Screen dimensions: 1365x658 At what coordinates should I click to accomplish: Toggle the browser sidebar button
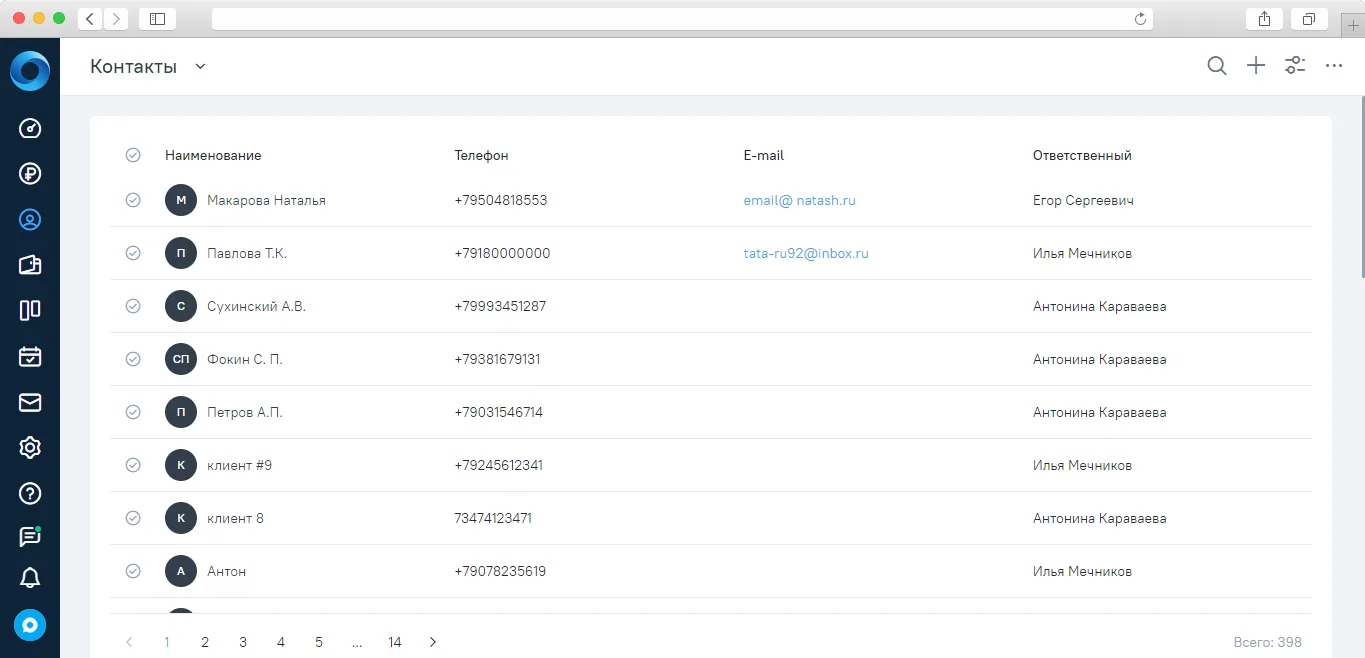(x=157, y=19)
